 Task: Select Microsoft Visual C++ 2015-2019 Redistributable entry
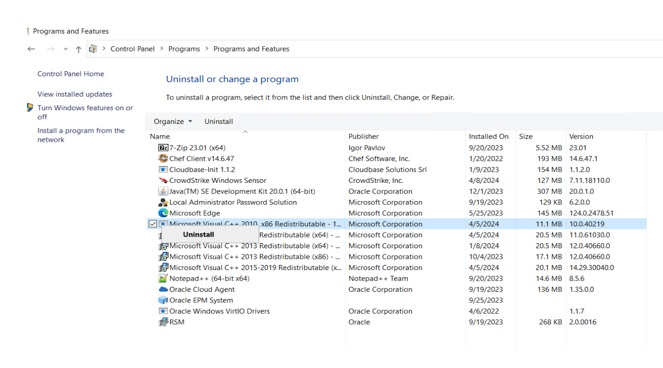click(x=255, y=268)
